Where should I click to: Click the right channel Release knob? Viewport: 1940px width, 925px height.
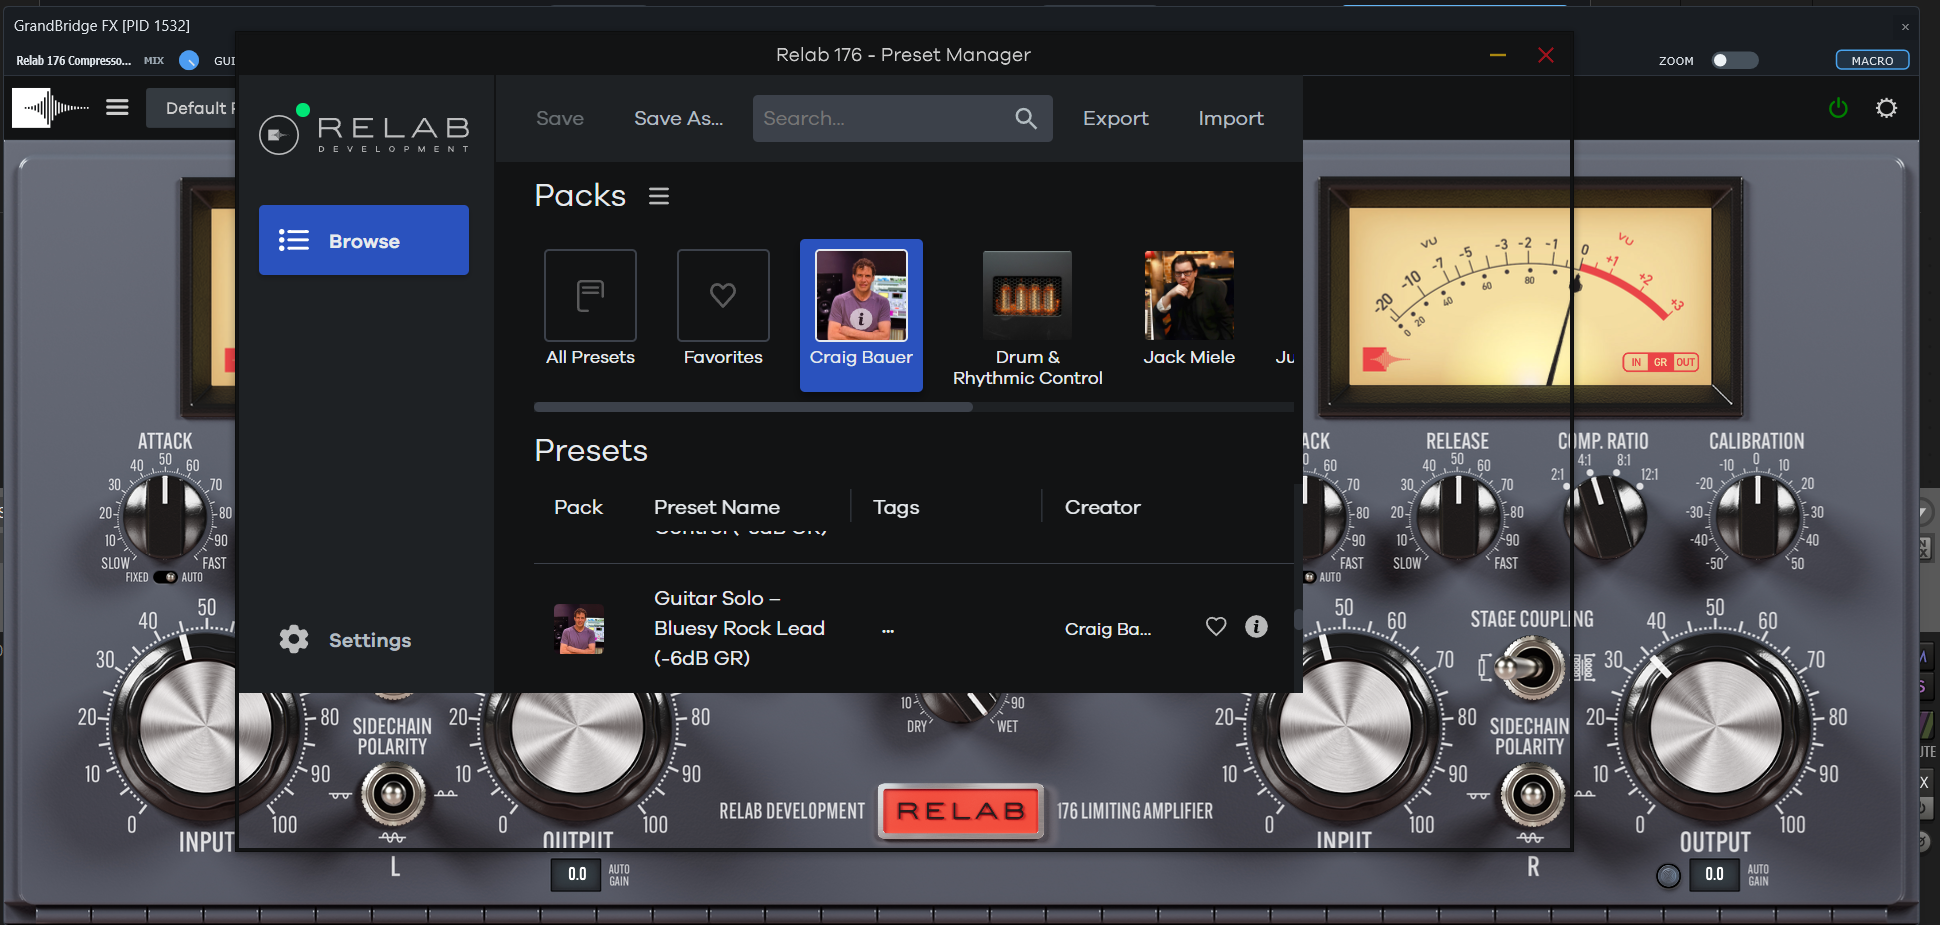[1457, 517]
